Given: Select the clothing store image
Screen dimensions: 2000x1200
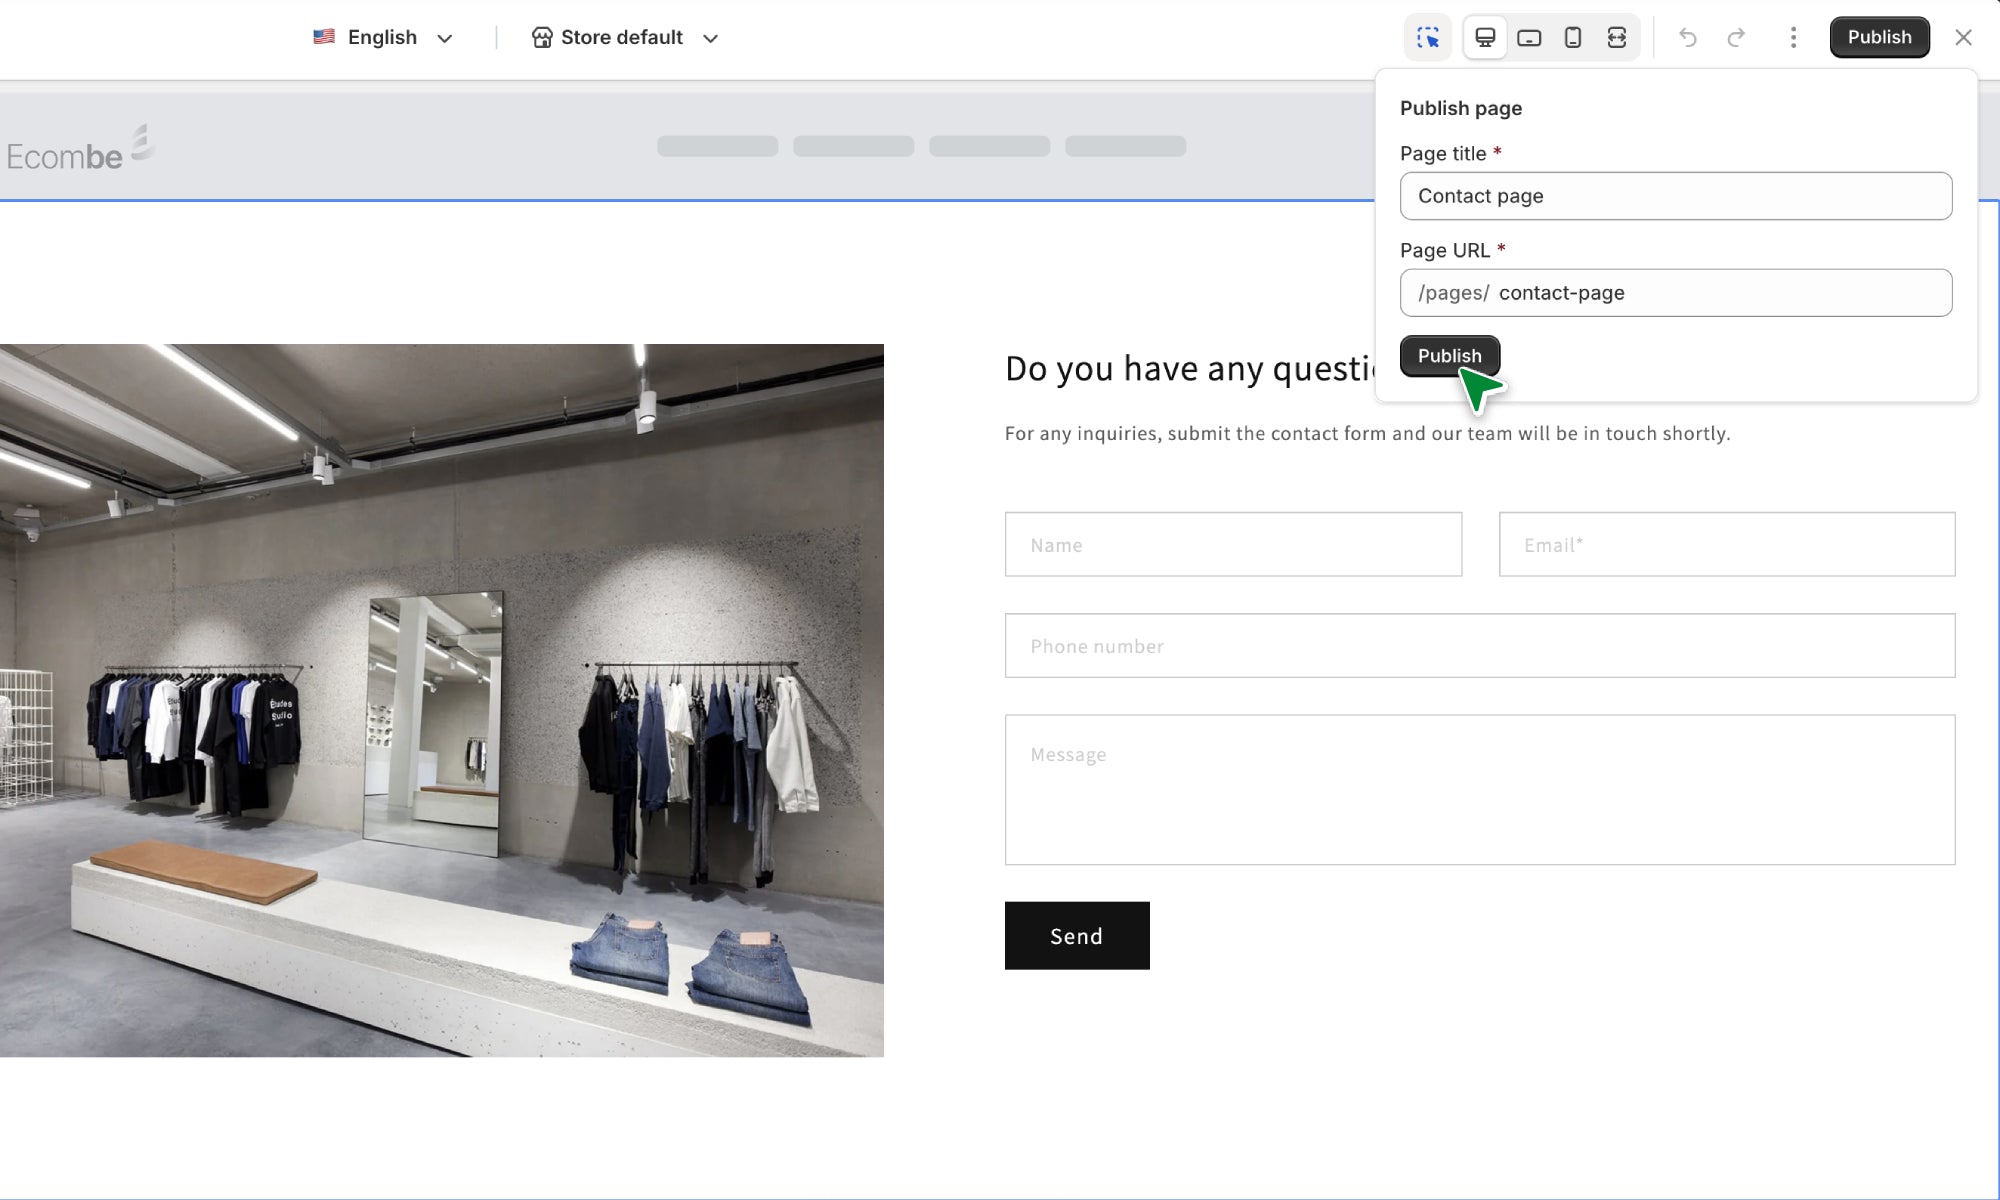Looking at the screenshot, I should (441, 700).
